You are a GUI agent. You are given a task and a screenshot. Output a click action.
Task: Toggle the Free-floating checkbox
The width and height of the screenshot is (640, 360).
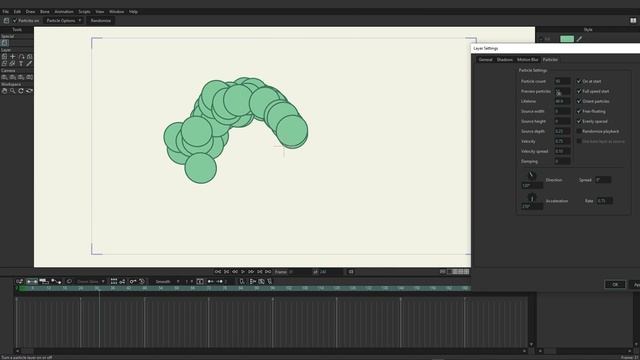coord(579,111)
